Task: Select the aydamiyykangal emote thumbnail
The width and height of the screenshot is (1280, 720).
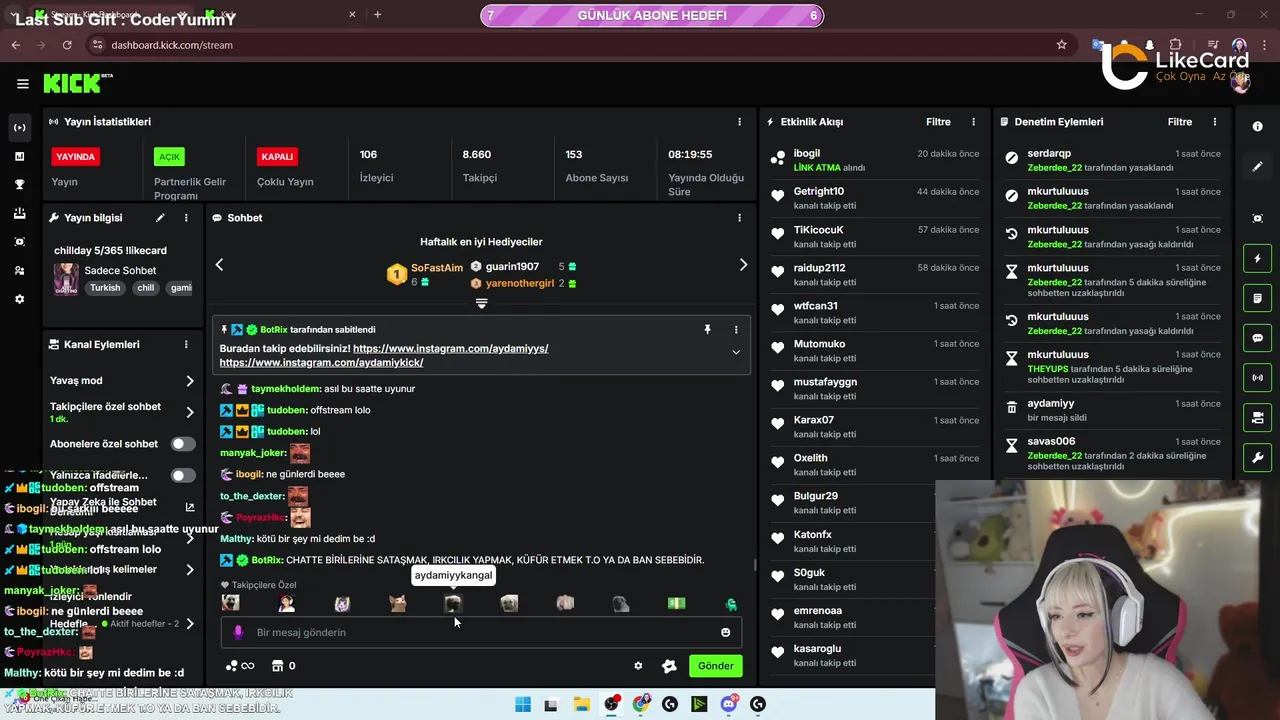Action: coord(453,603)
